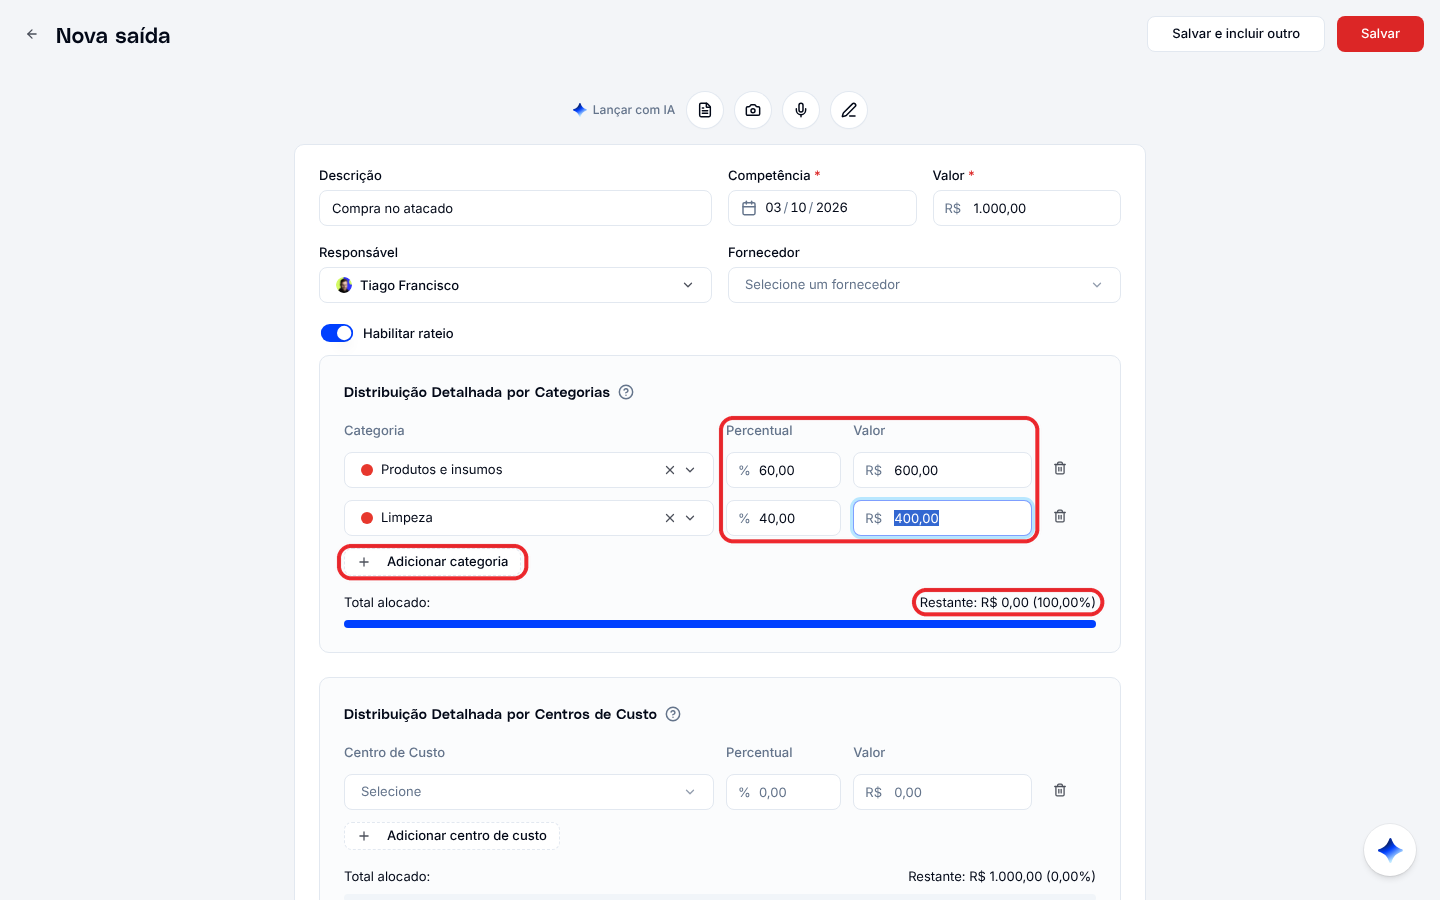Screen dimensions: 1440x900
Task: Click the Valor field showing 1.000,00
Action: click(x=1027, y=208)
